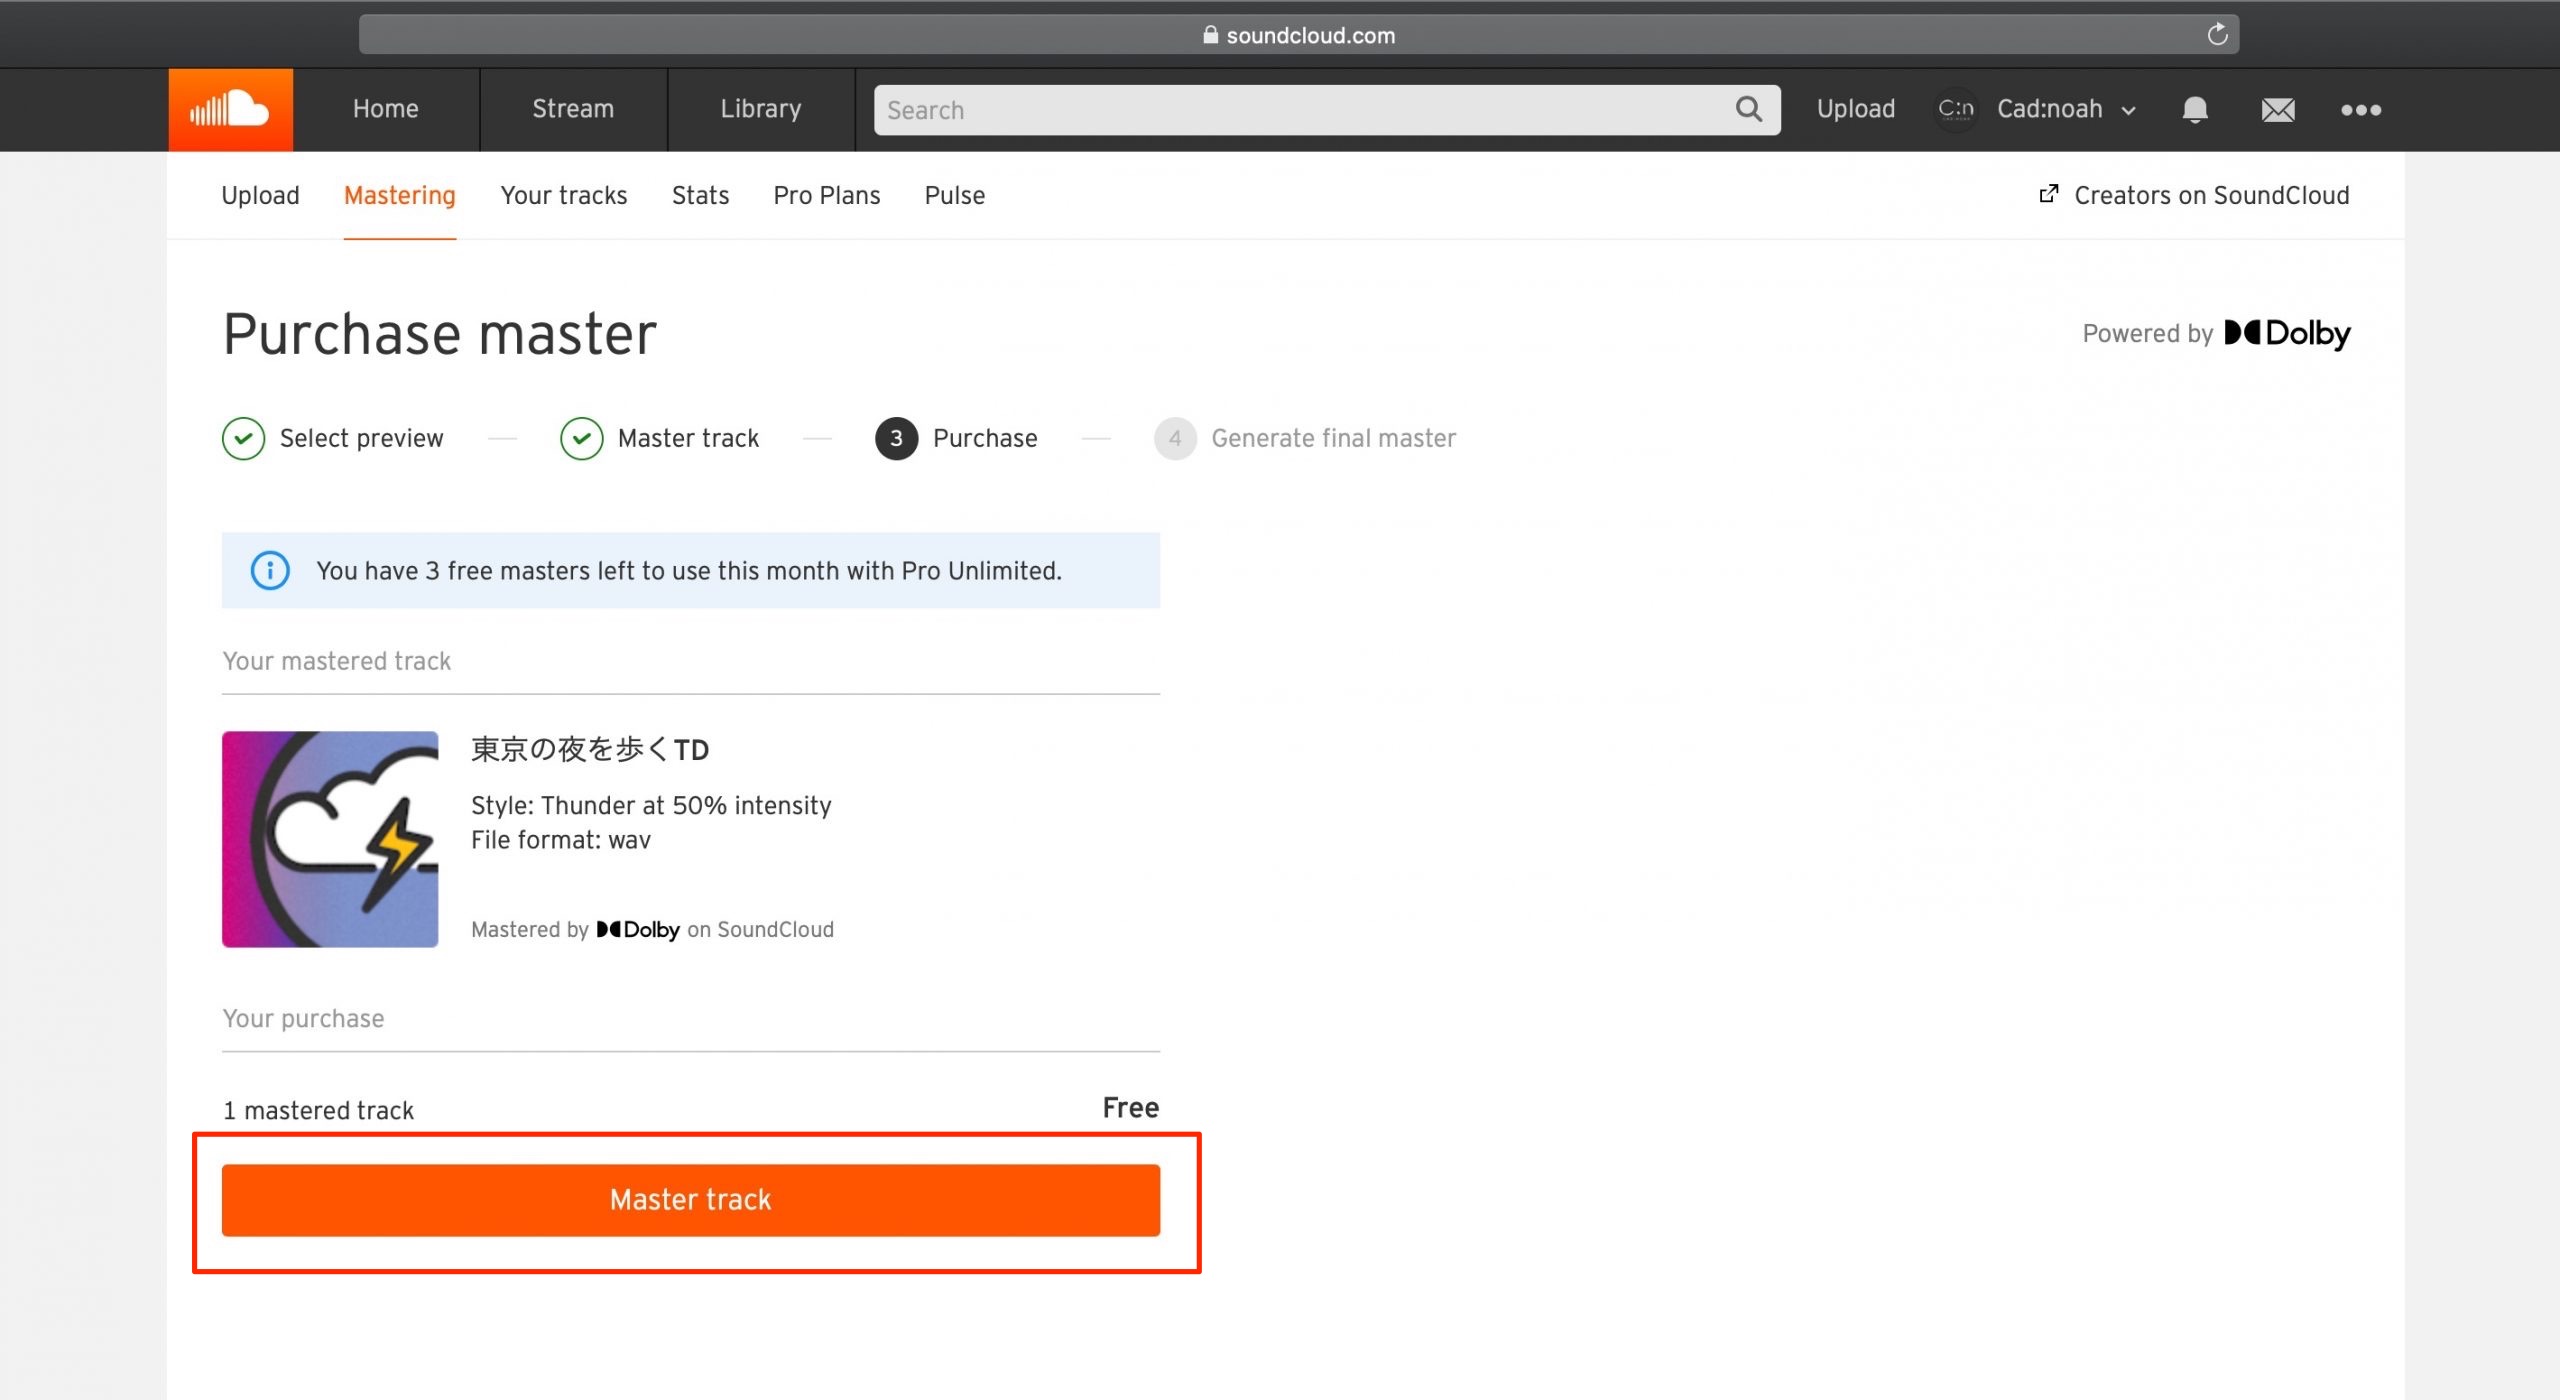Go to Home in top navigation
This screenshot has width=2560, height=1400.
386,109
